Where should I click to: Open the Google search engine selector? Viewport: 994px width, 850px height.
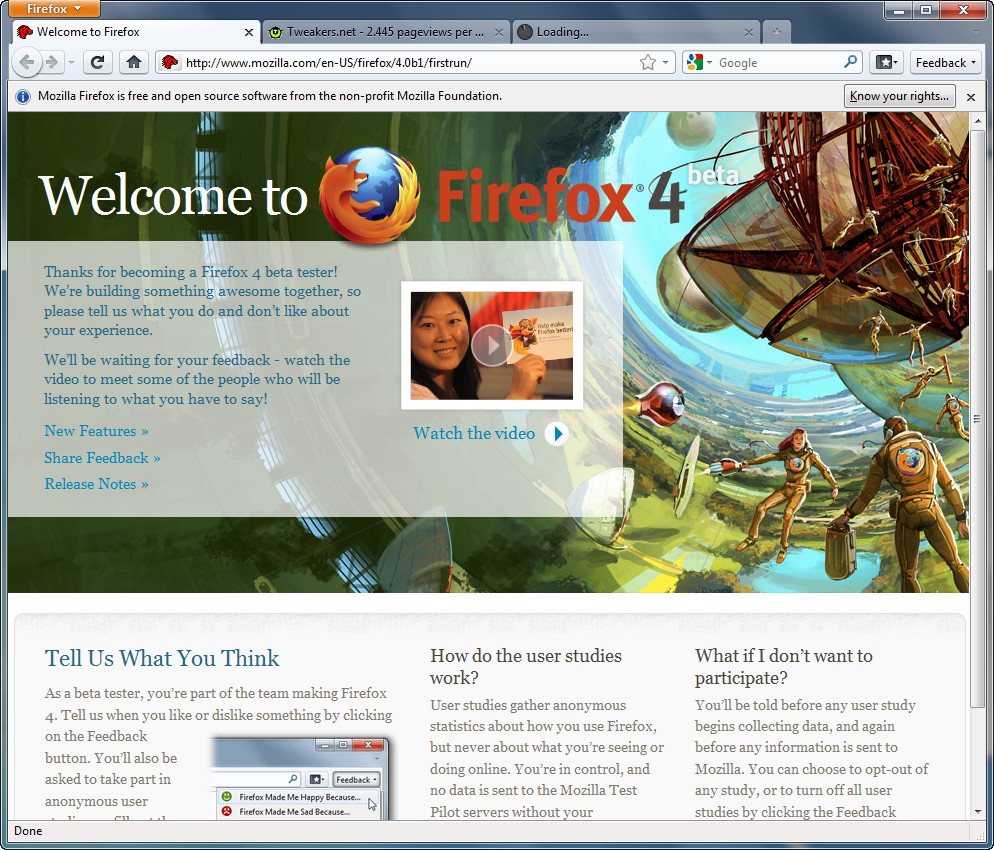pos(699,62)
